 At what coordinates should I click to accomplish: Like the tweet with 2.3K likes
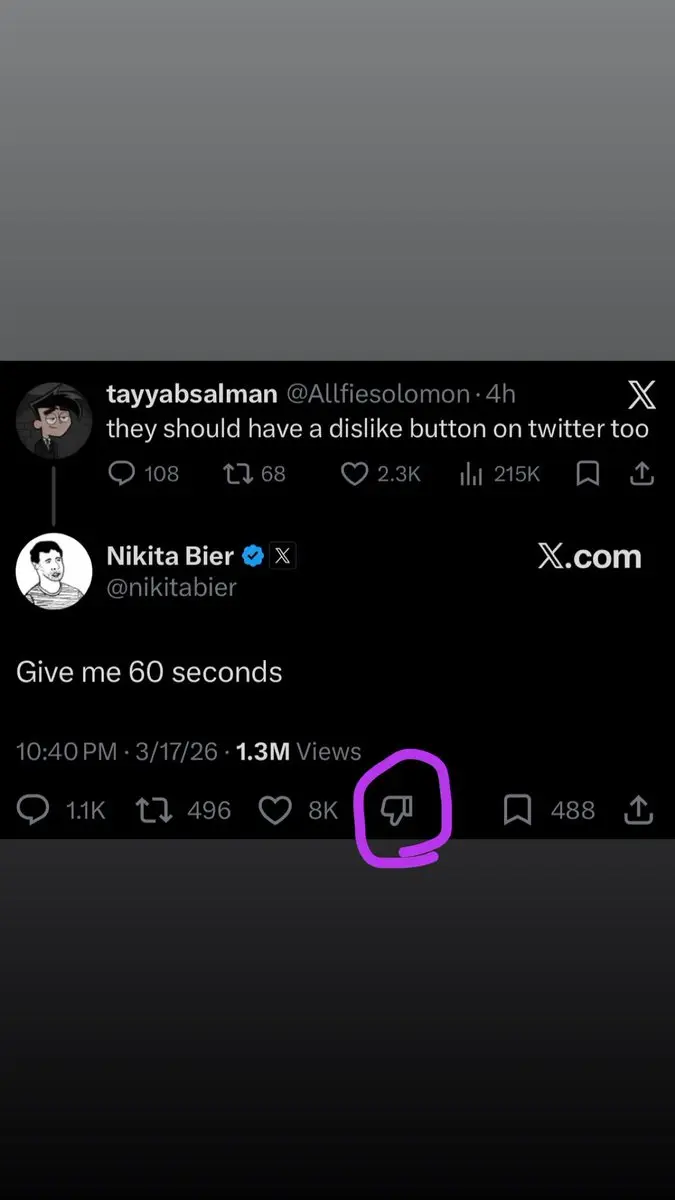coord(355,473)
